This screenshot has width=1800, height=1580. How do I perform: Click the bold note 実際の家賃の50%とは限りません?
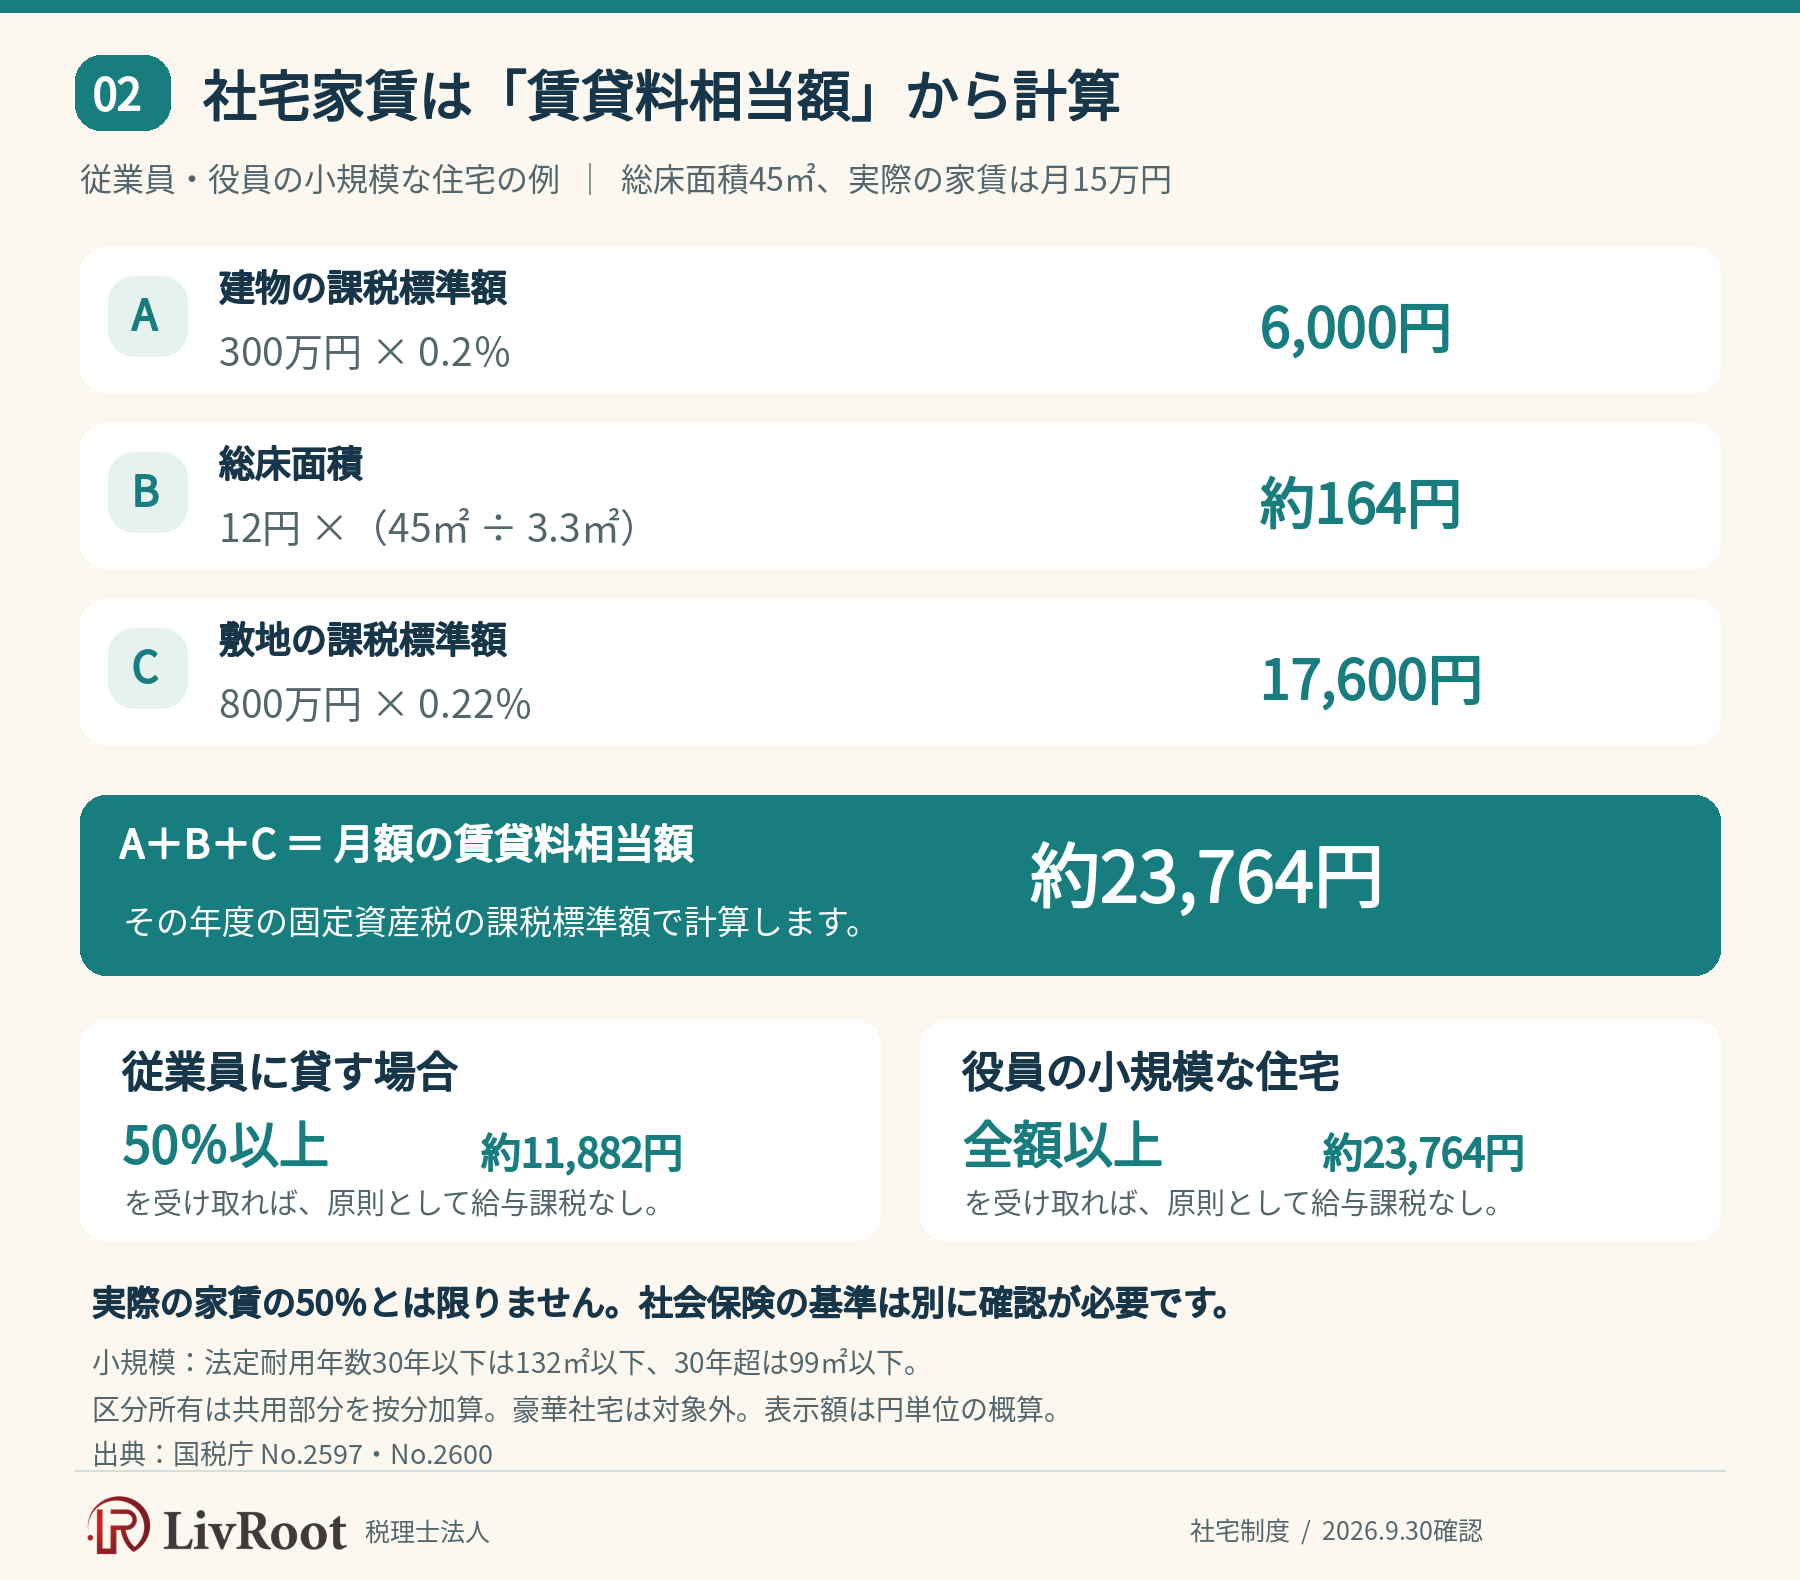click(x=356, y=1303)
